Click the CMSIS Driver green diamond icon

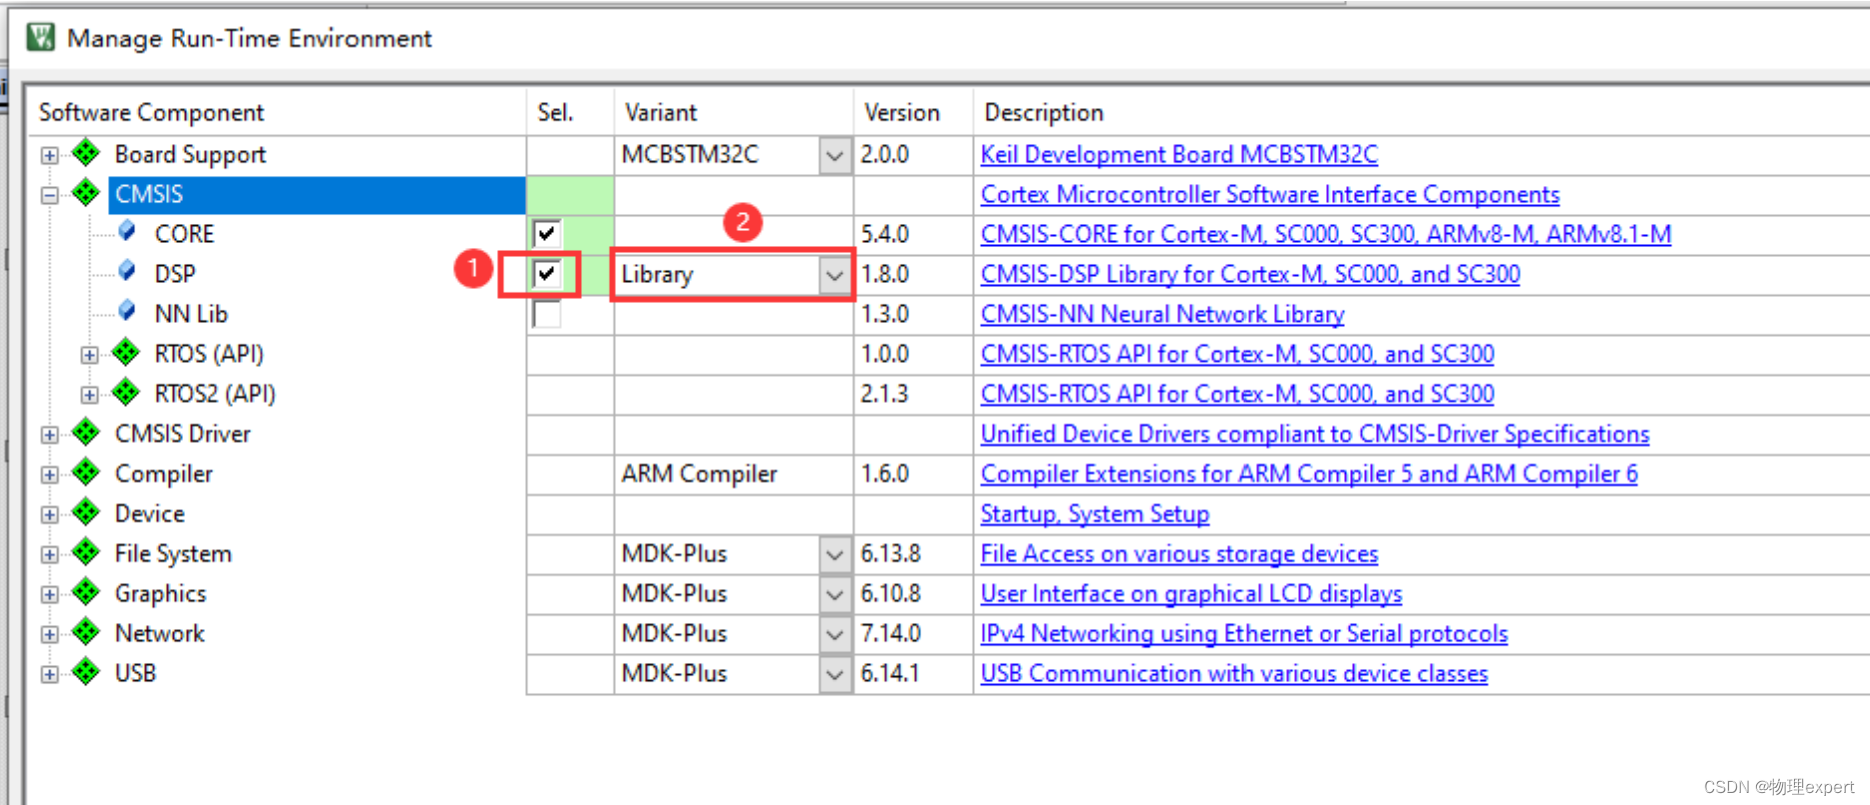(x=86, y=432)
